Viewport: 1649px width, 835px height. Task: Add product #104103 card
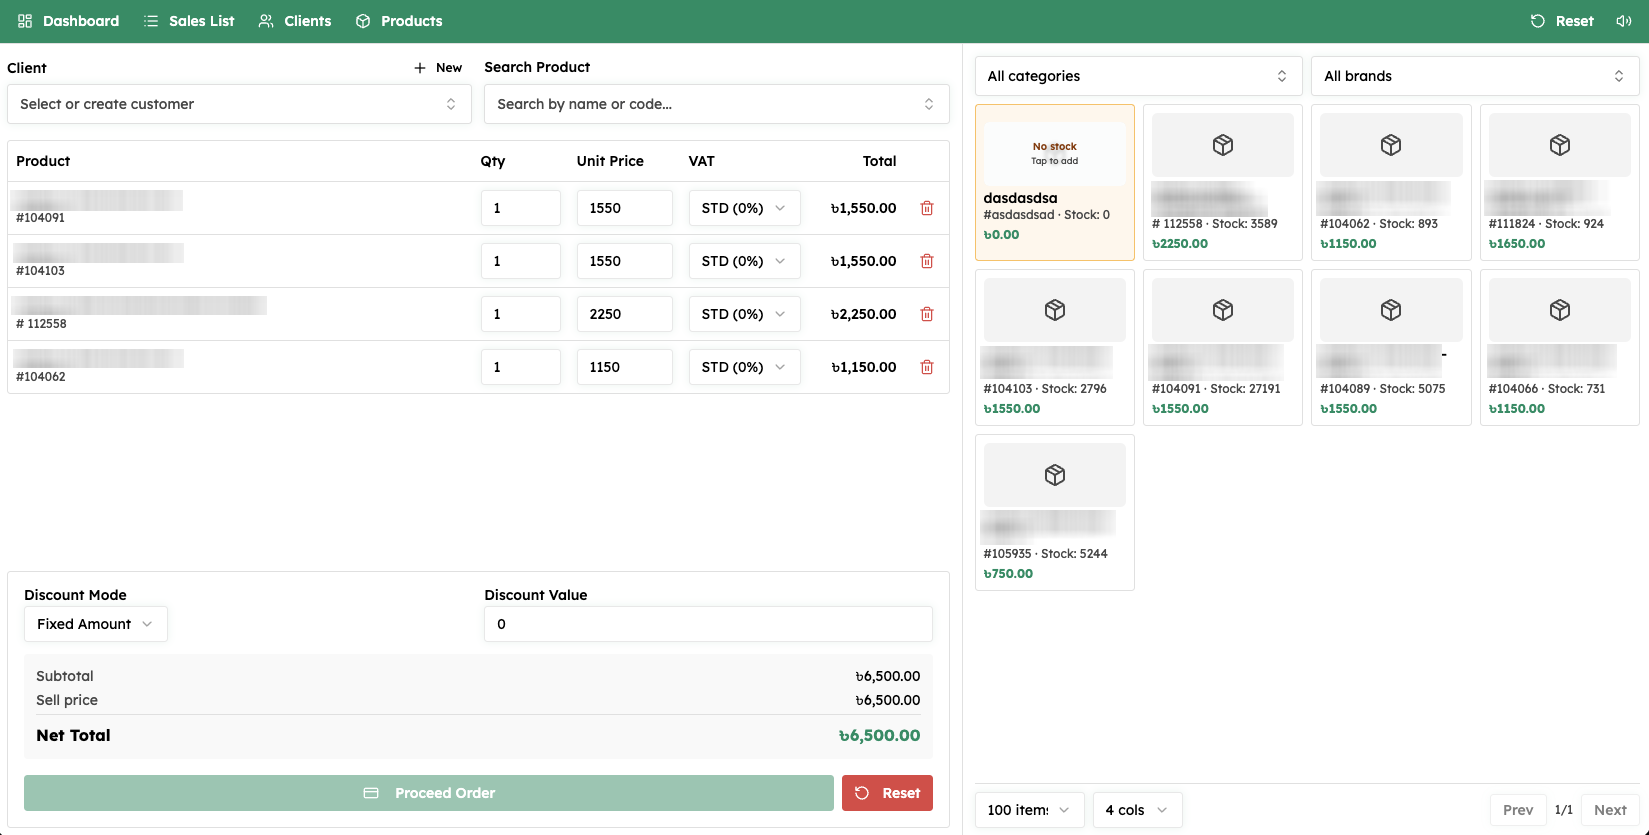pyautogui.click(x=1055, y=347)
